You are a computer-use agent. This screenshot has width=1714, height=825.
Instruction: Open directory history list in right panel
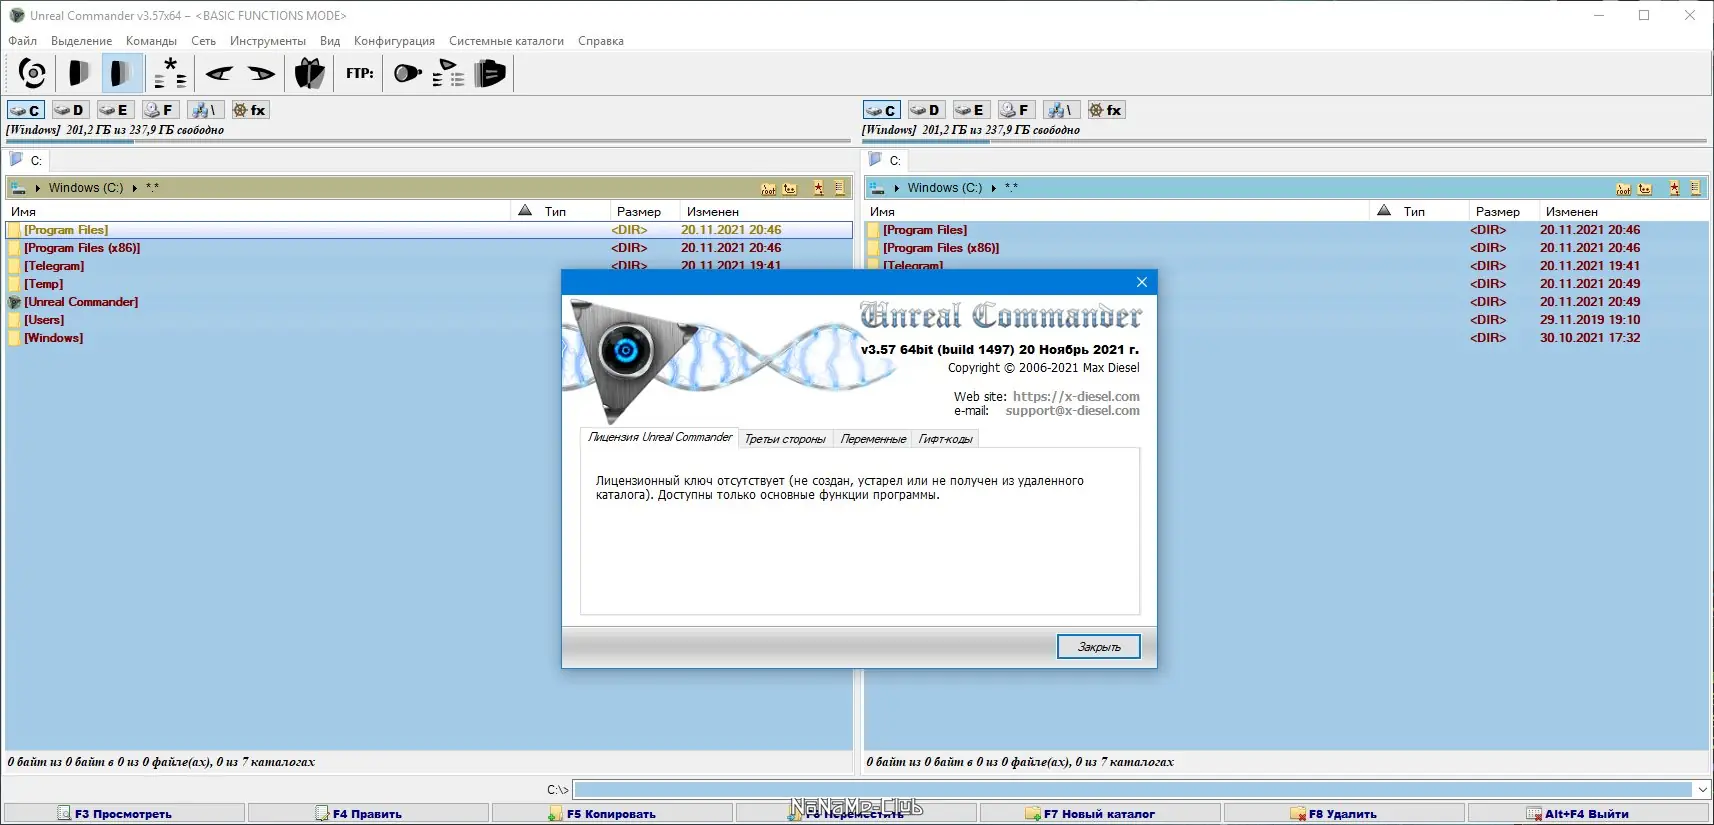[1696, 188]
